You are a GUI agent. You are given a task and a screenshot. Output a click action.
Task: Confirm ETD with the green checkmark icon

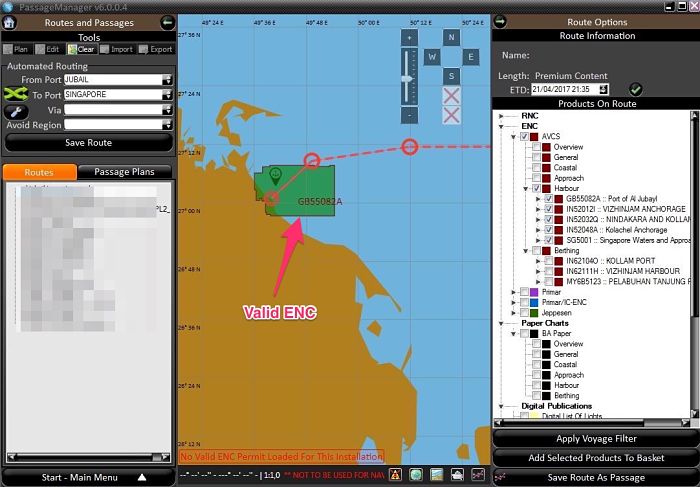(x=636, y=89)
